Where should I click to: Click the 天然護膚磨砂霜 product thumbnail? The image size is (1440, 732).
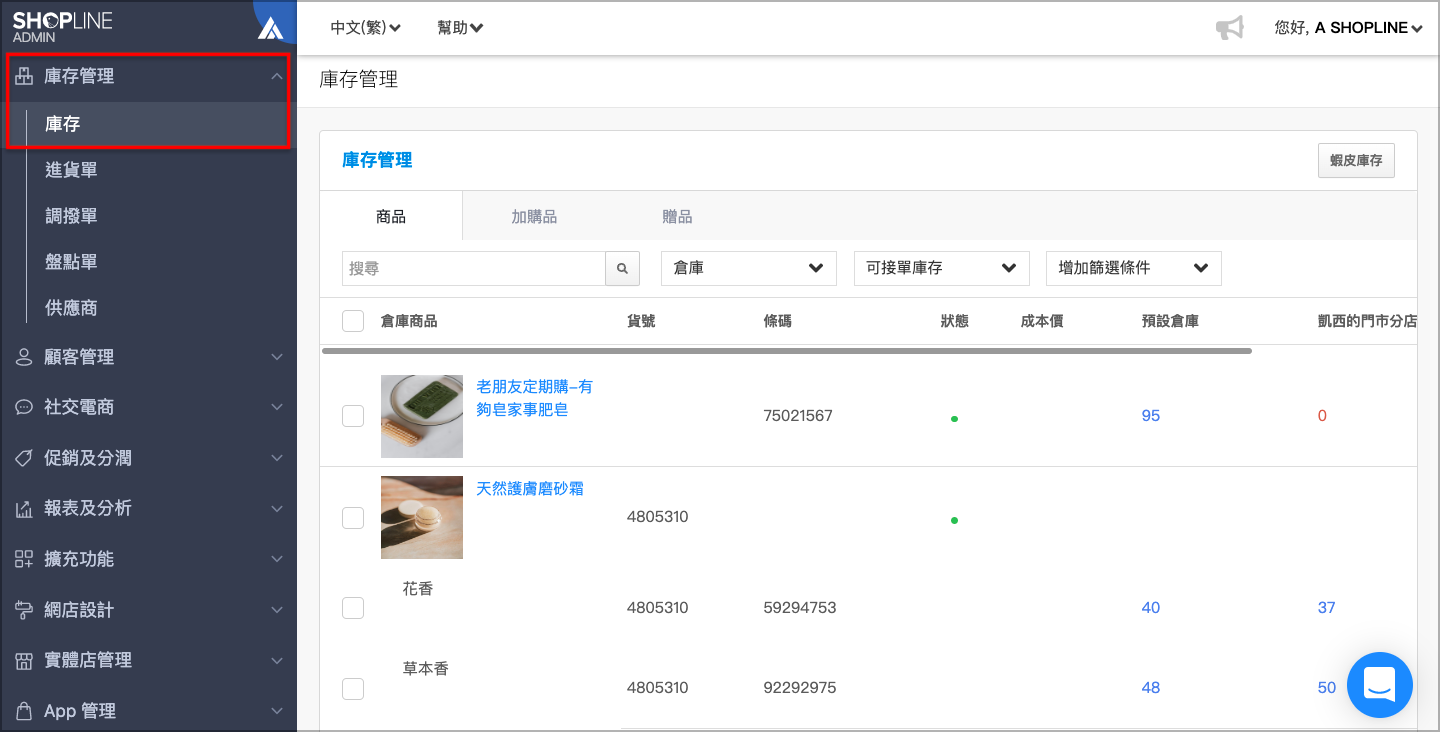[422, 517]
